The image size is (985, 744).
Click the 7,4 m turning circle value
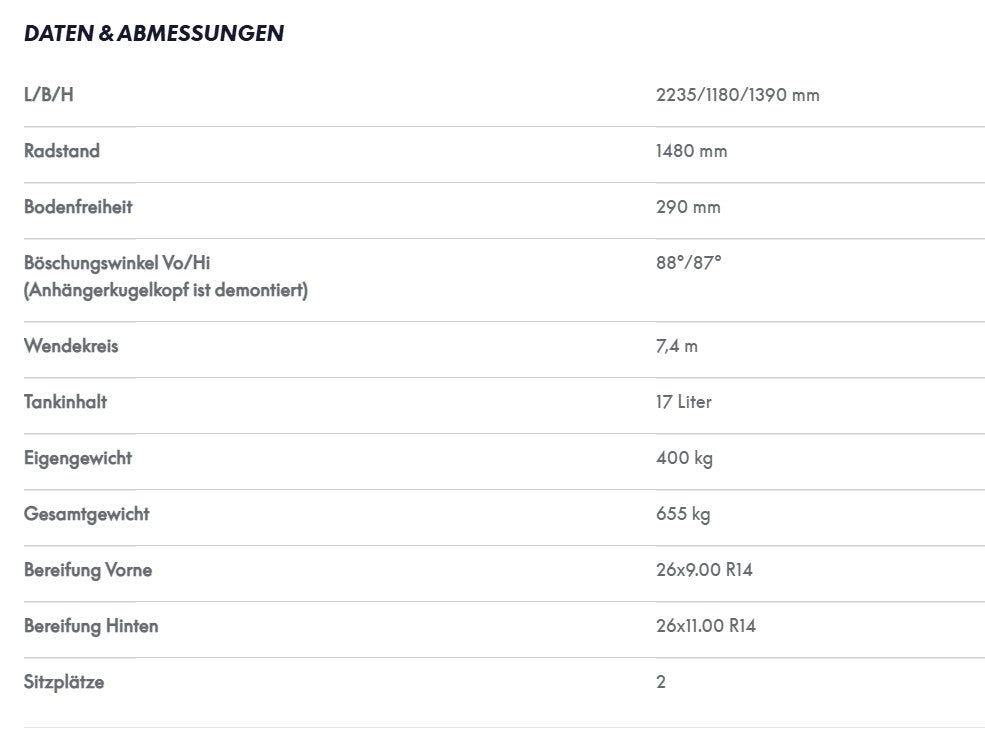coord(677,346)
